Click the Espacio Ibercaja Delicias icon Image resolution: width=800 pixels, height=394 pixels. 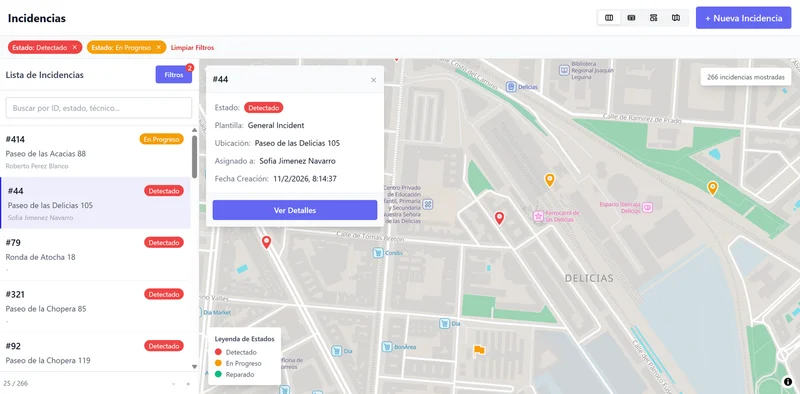(x=647, y=207)
